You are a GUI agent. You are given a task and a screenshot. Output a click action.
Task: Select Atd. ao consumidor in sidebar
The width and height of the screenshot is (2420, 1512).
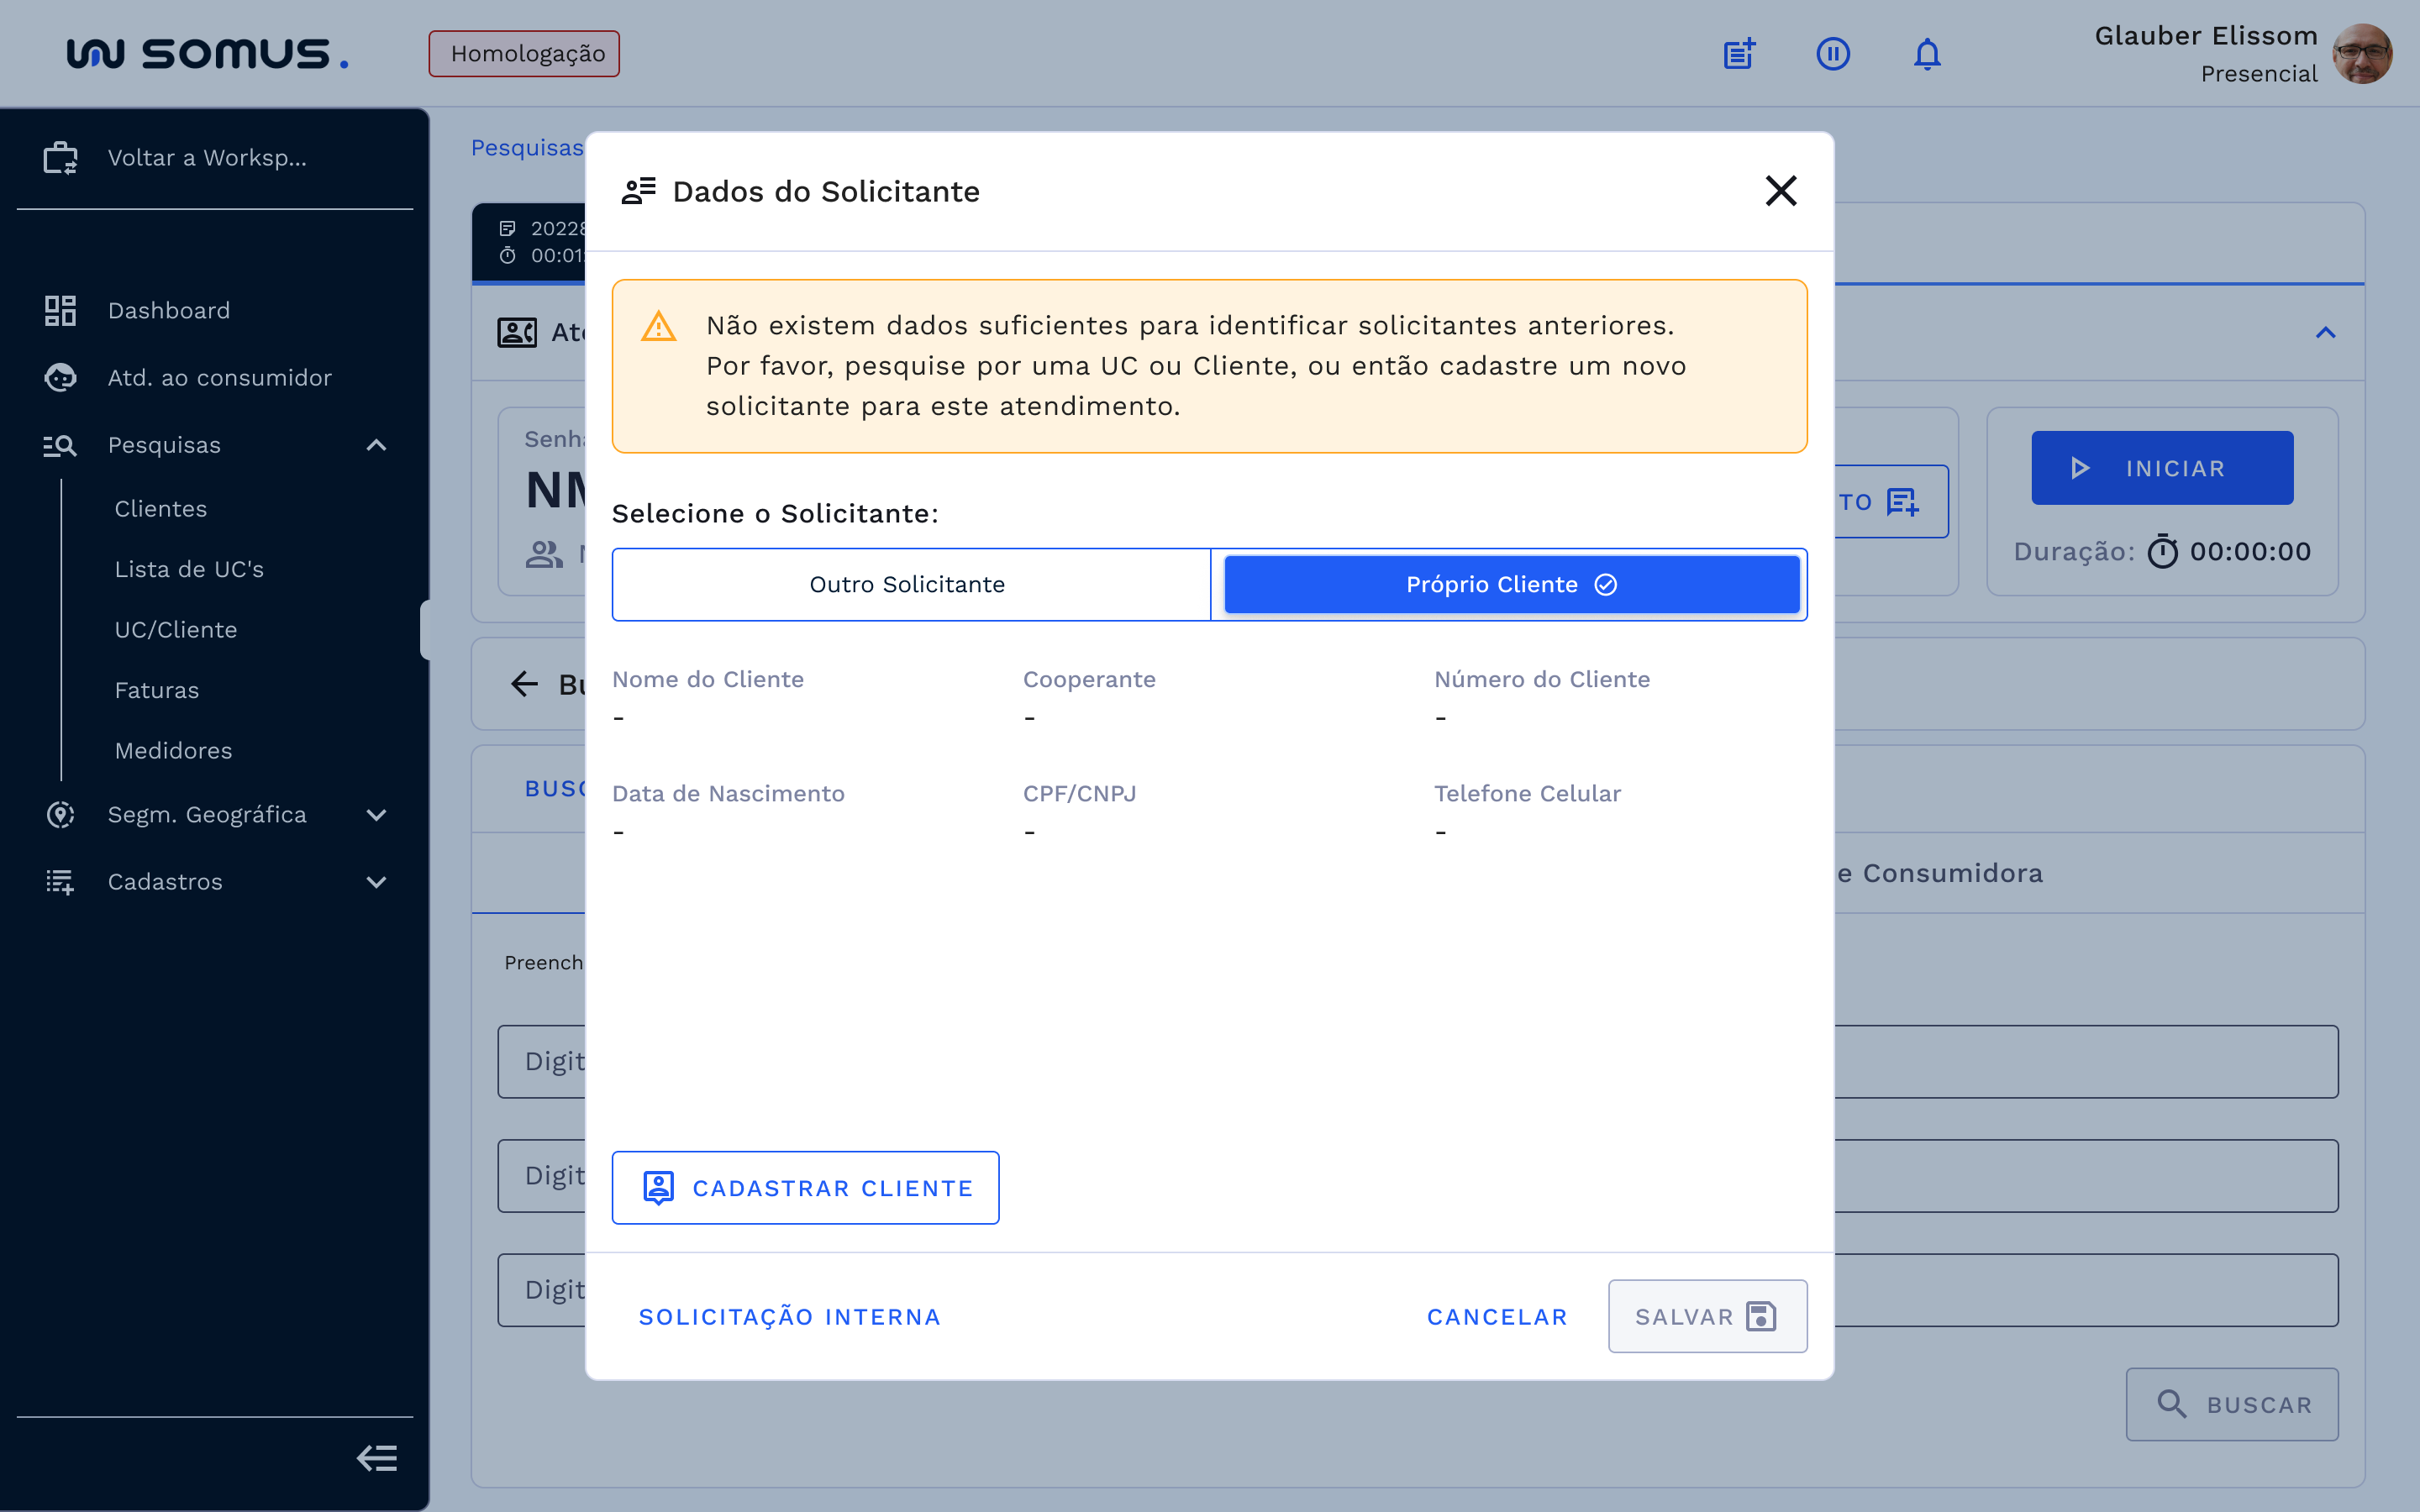(x=219, y=377)
